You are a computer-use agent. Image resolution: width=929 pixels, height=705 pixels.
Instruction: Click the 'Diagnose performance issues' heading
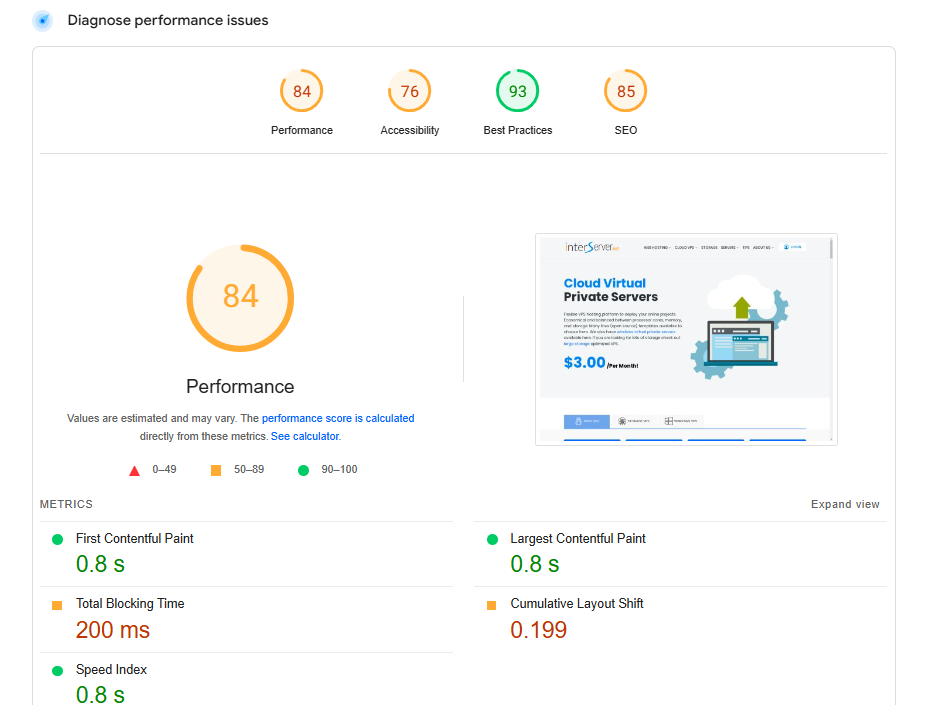(168, 20)
